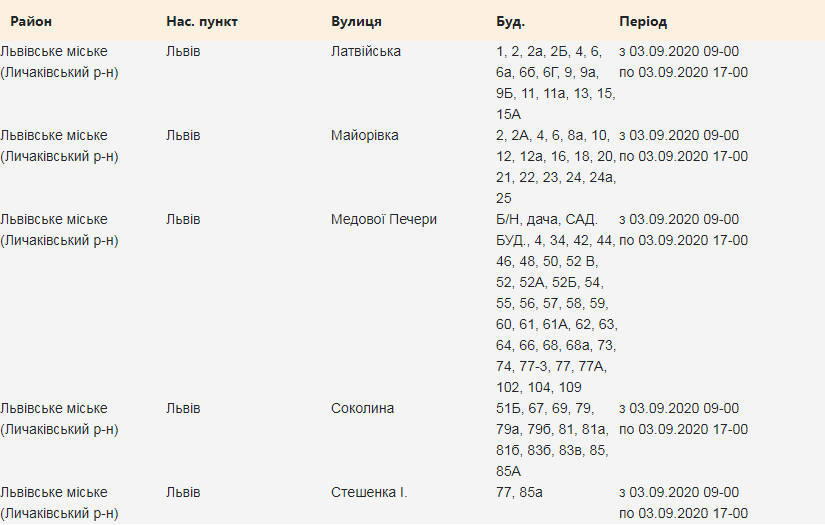Select the district cell in Соколина row

(60, 418)
